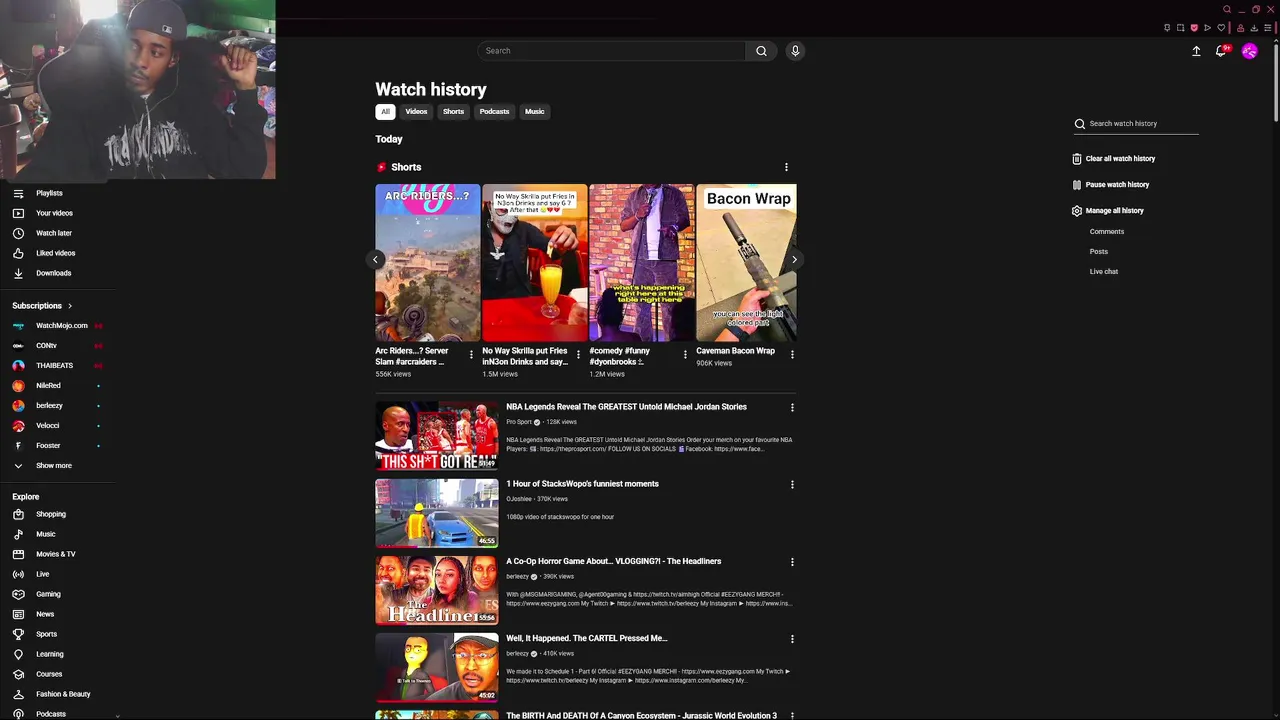Click the search icon in the browser title bar
Viewport: 1280px width, 720px height.
point(1227,9)
